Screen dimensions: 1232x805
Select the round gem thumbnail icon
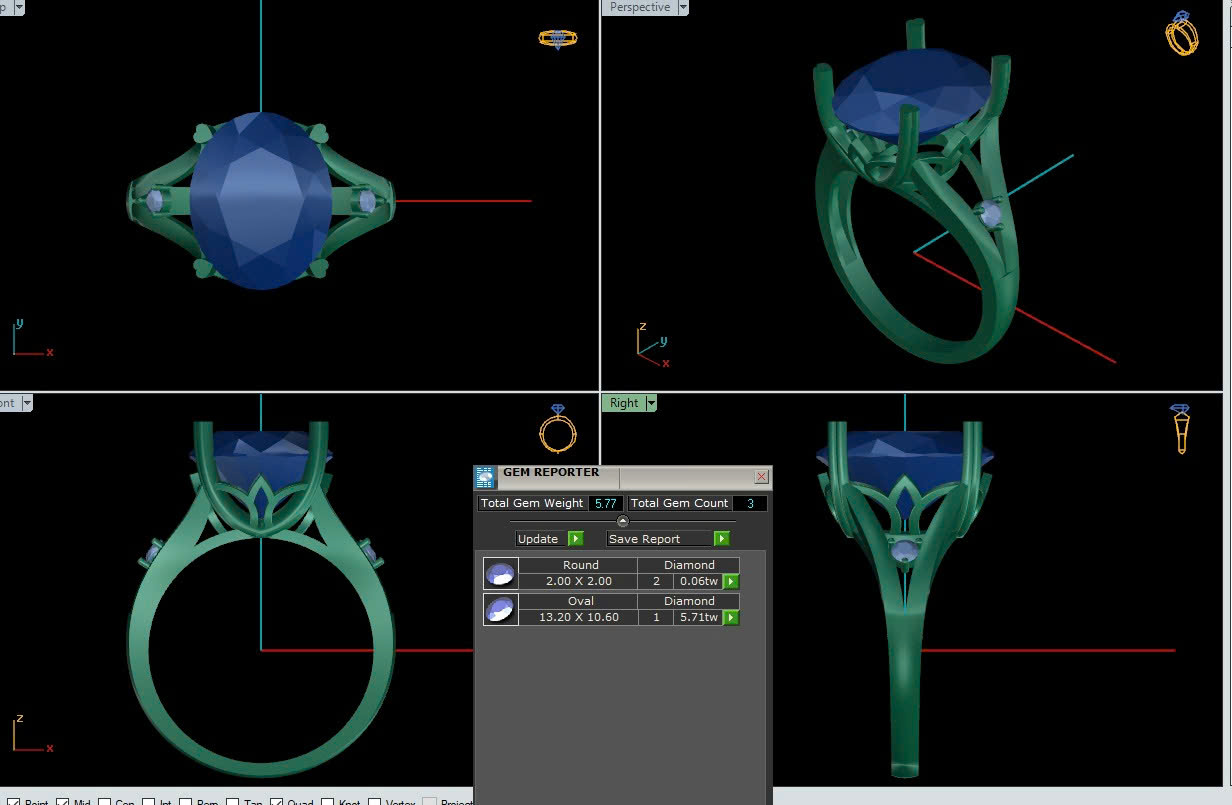(500, 574)
